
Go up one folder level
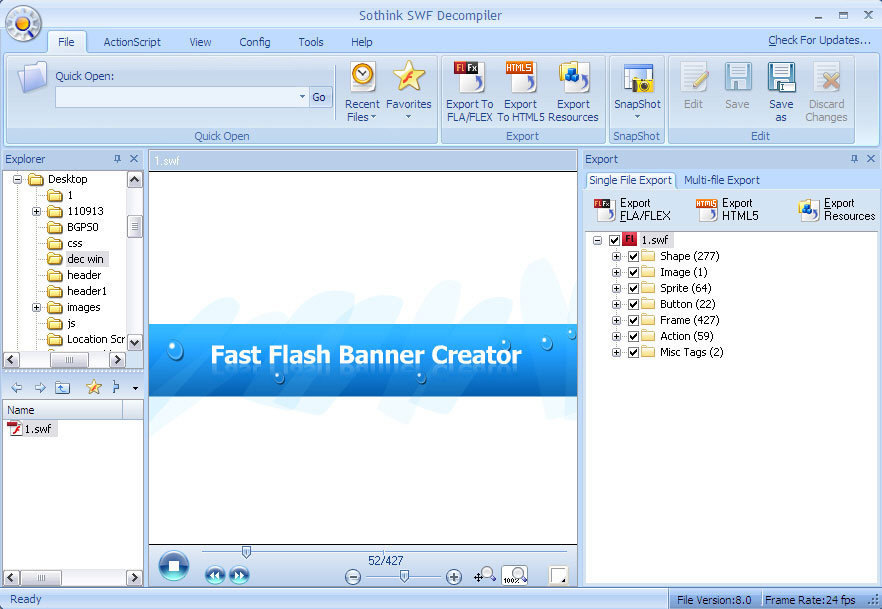tap(62, 387)
